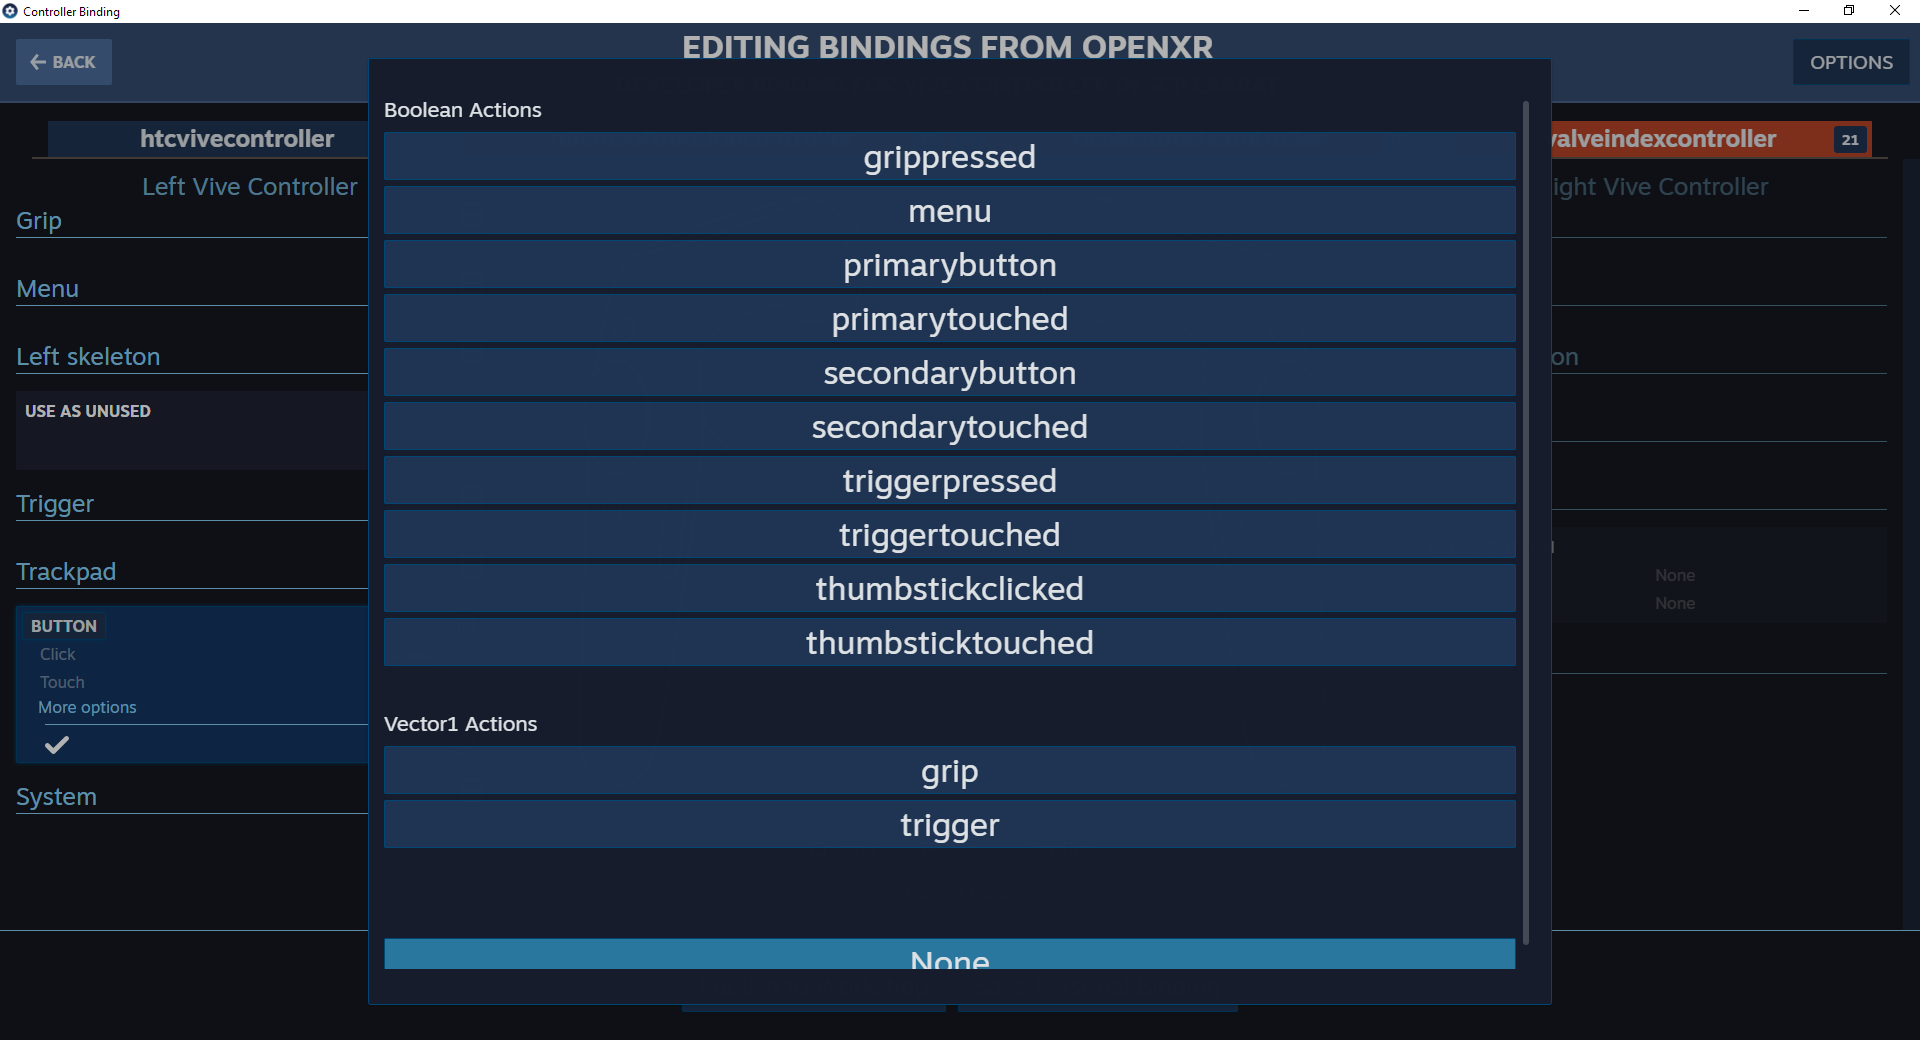Expand the Trackpad section
Screen dimensions: 1920x1040
click(x=66, y=572)
